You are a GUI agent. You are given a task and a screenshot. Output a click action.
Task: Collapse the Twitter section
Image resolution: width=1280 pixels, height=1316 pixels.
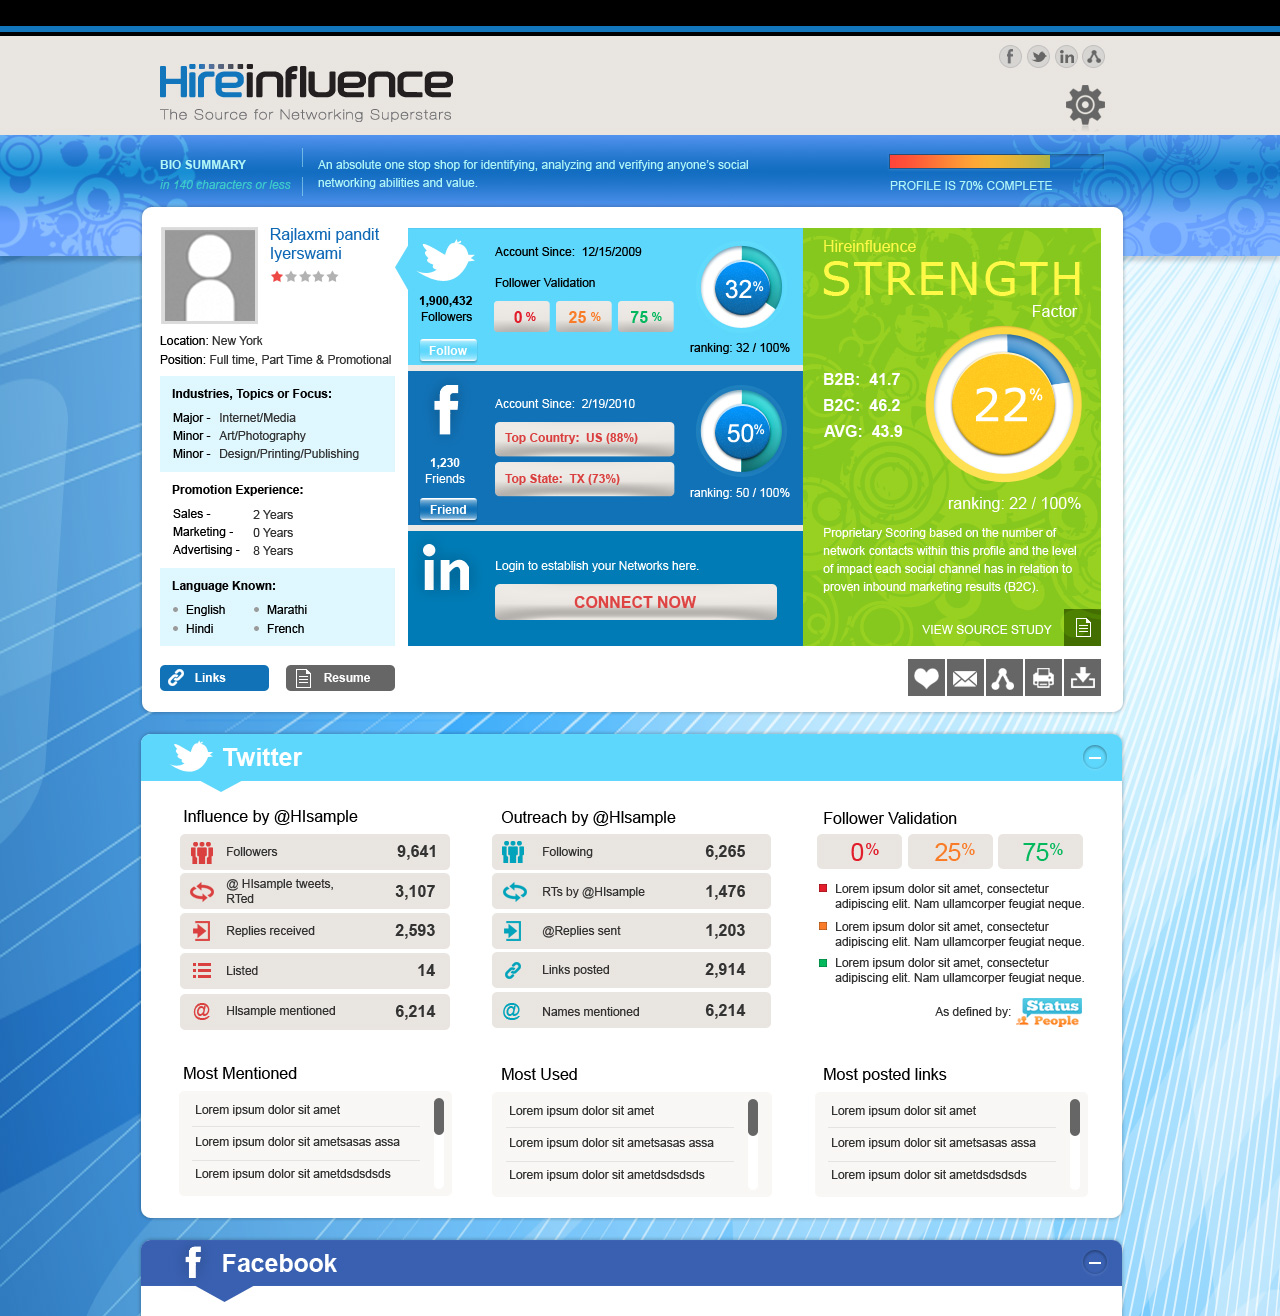[x=1095, y=757]
